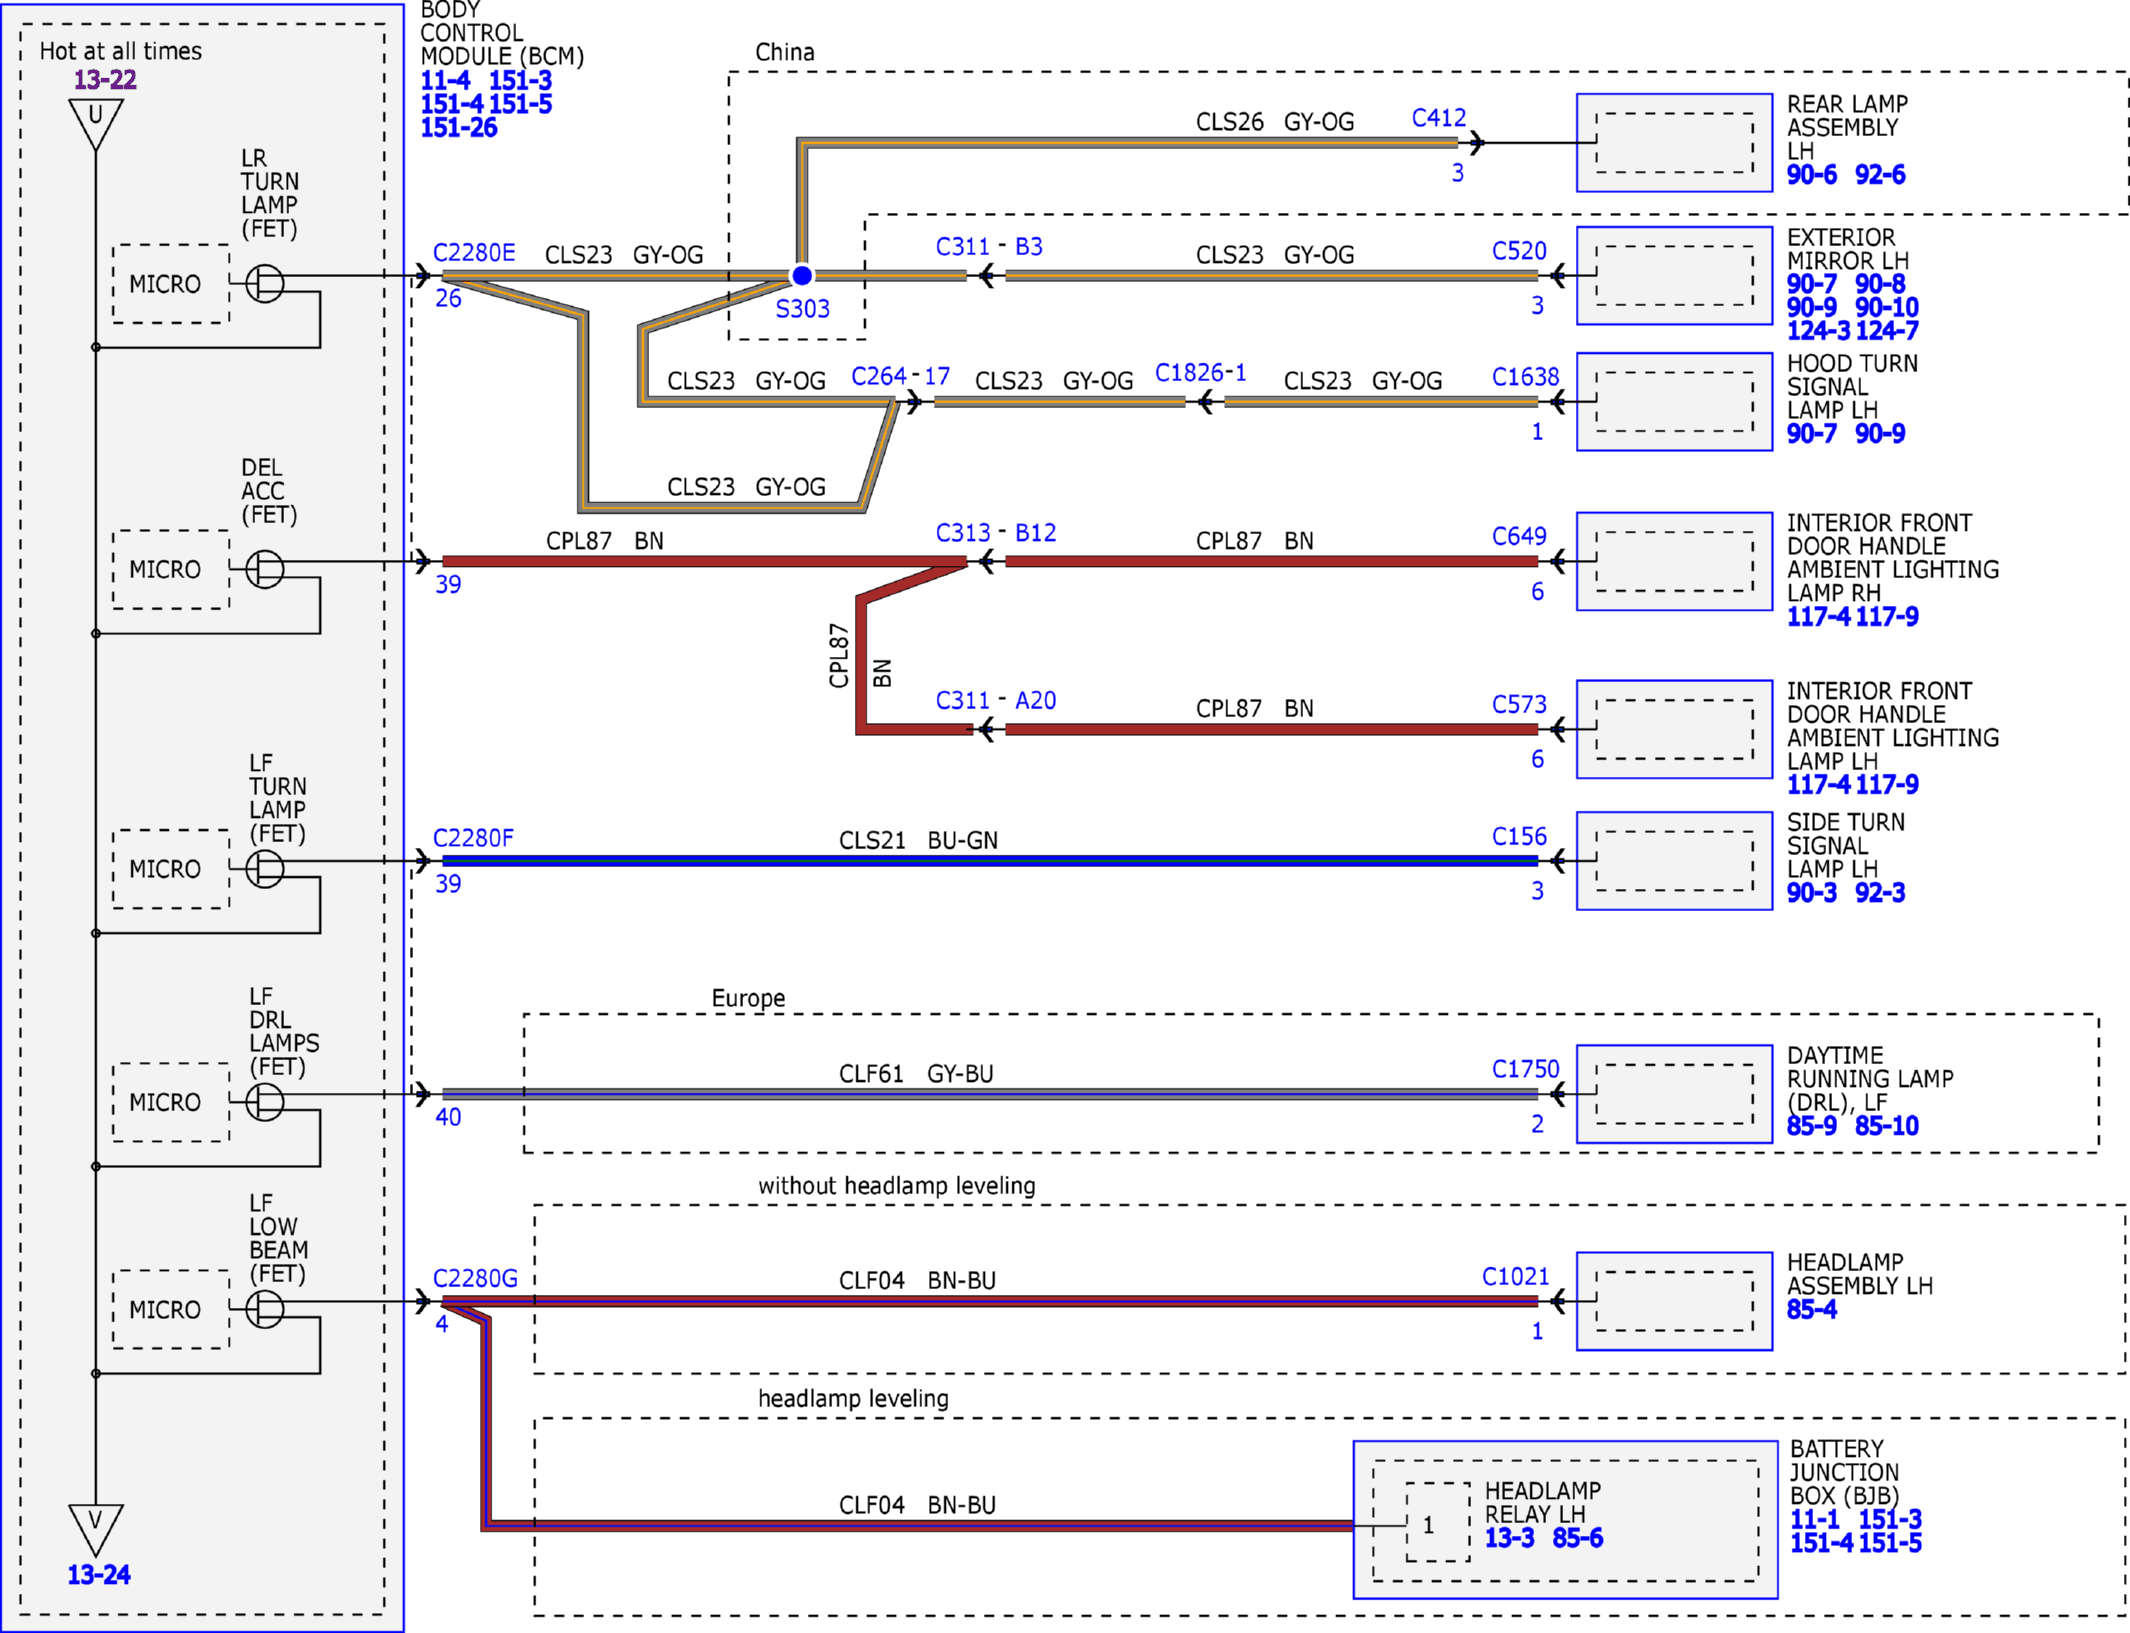Select the Exterior Mirror LH component box
Viewport: 2130px width, 1633px height.
(1674, 275)
